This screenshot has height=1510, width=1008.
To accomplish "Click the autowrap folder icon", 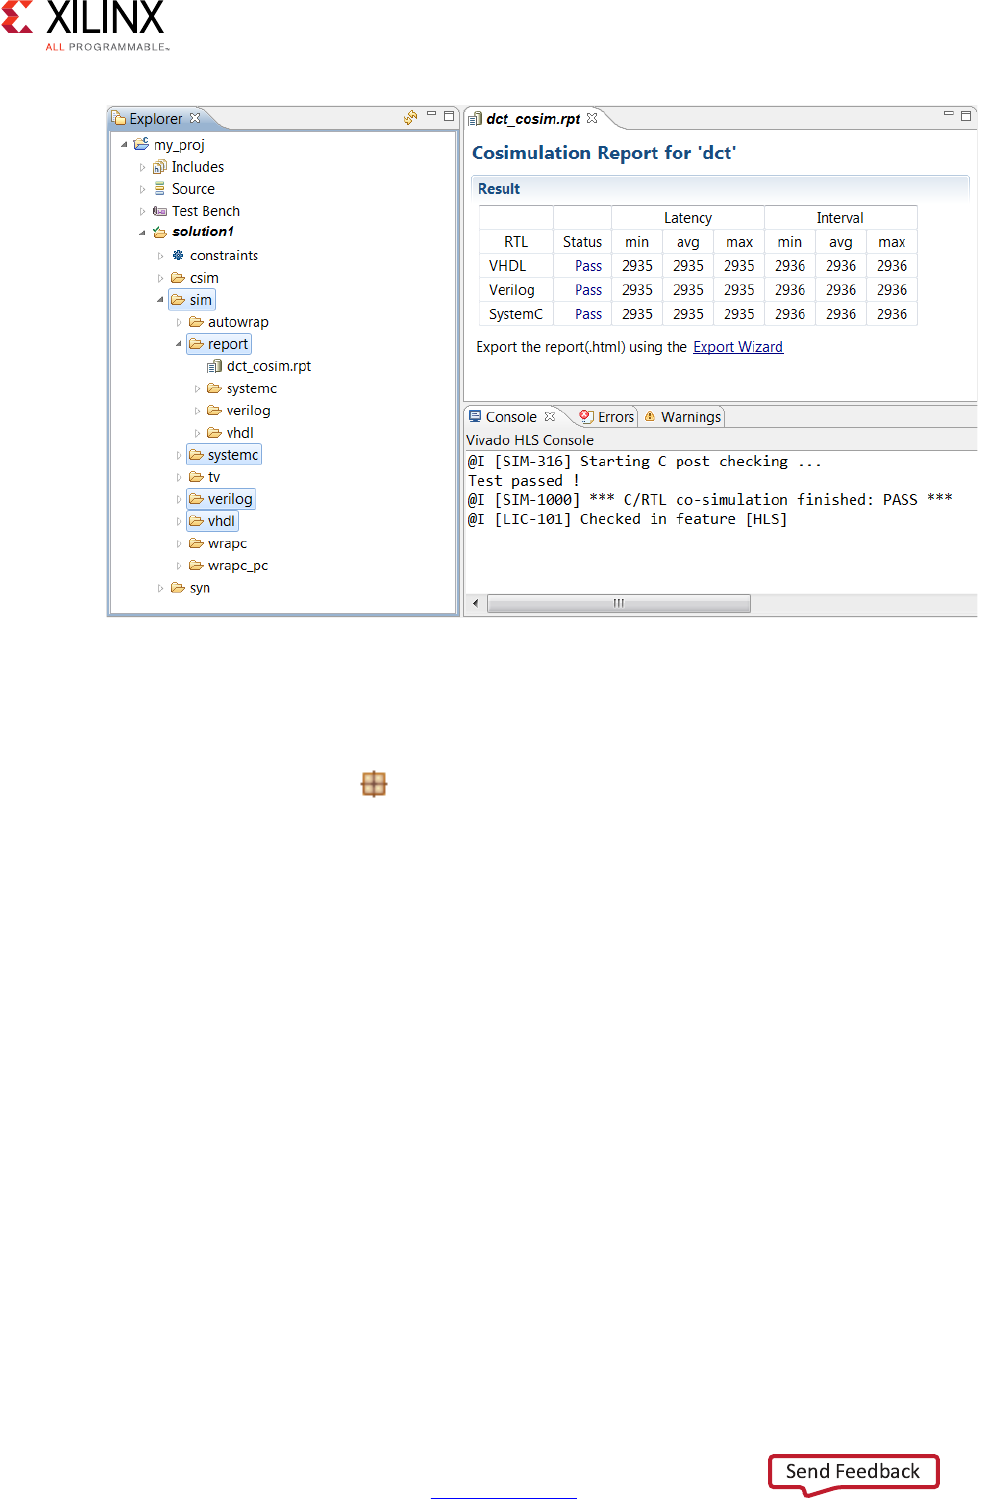I will click(x=196, y=322).
